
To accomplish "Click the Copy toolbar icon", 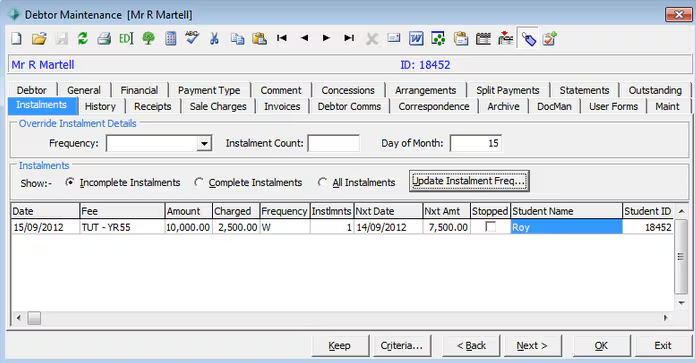I will coord(237,39).
